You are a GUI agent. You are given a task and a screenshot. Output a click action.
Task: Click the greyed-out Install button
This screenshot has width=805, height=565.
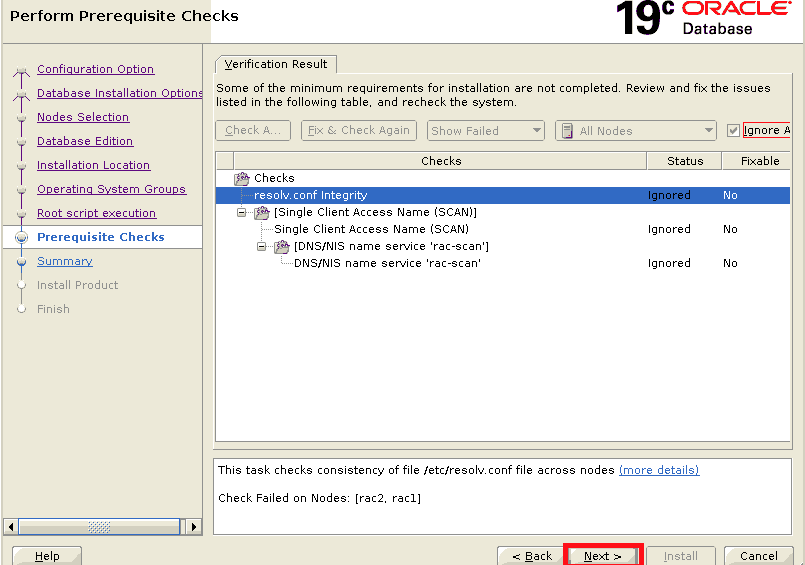coord(680,556)
